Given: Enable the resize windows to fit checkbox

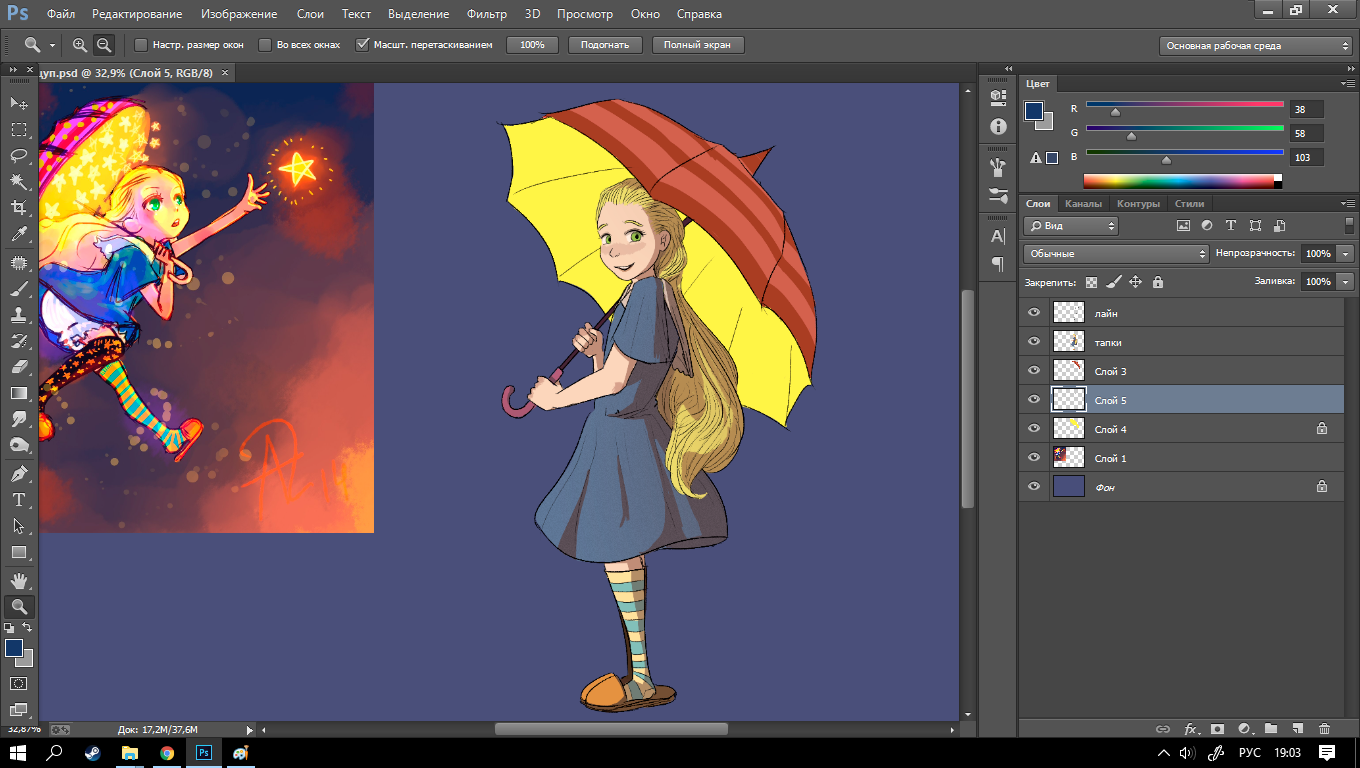Looking at the screenshot, I should [x=141, y=45].
